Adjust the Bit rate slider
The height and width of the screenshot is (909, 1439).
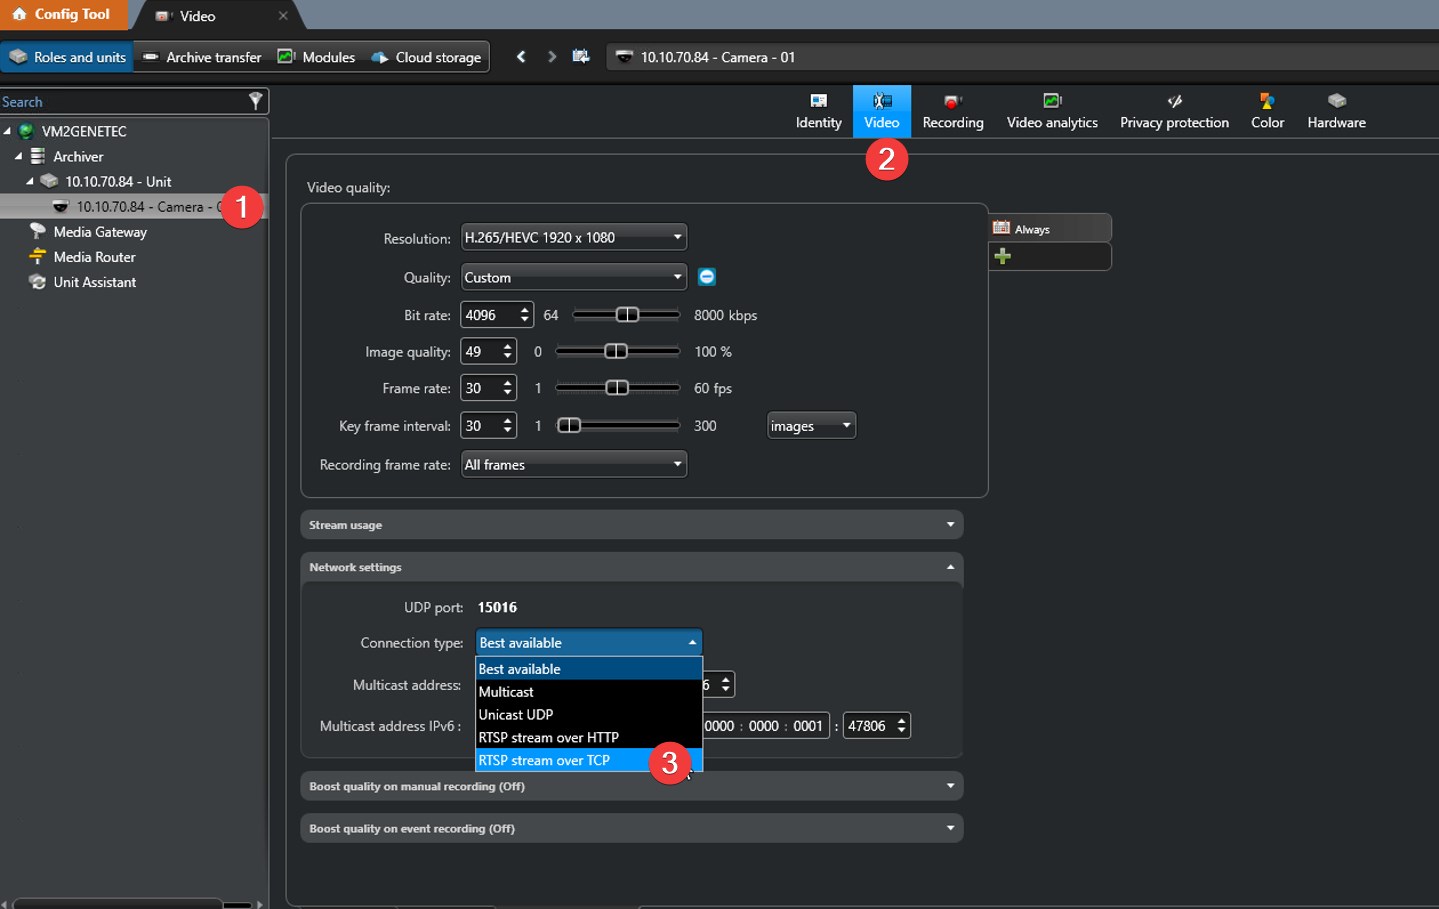(627, 315)
